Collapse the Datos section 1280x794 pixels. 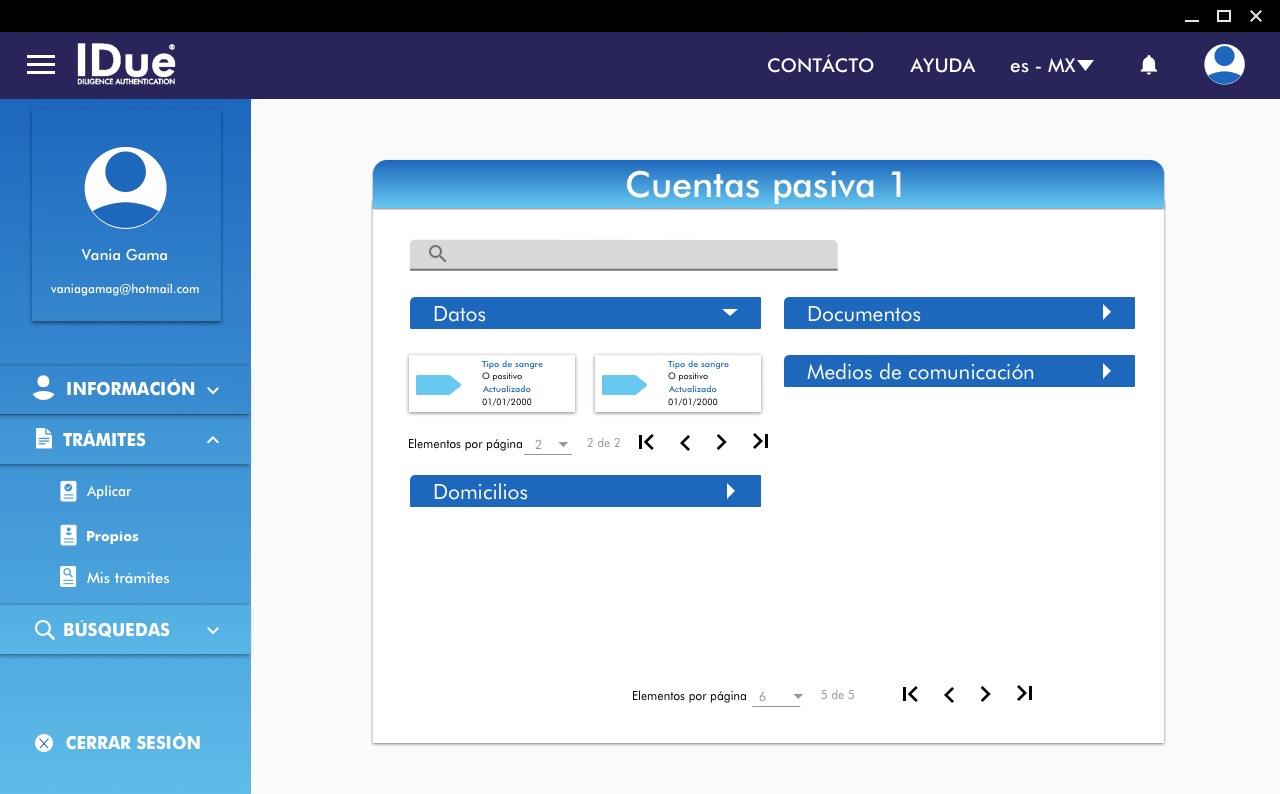tap(730, 313)
